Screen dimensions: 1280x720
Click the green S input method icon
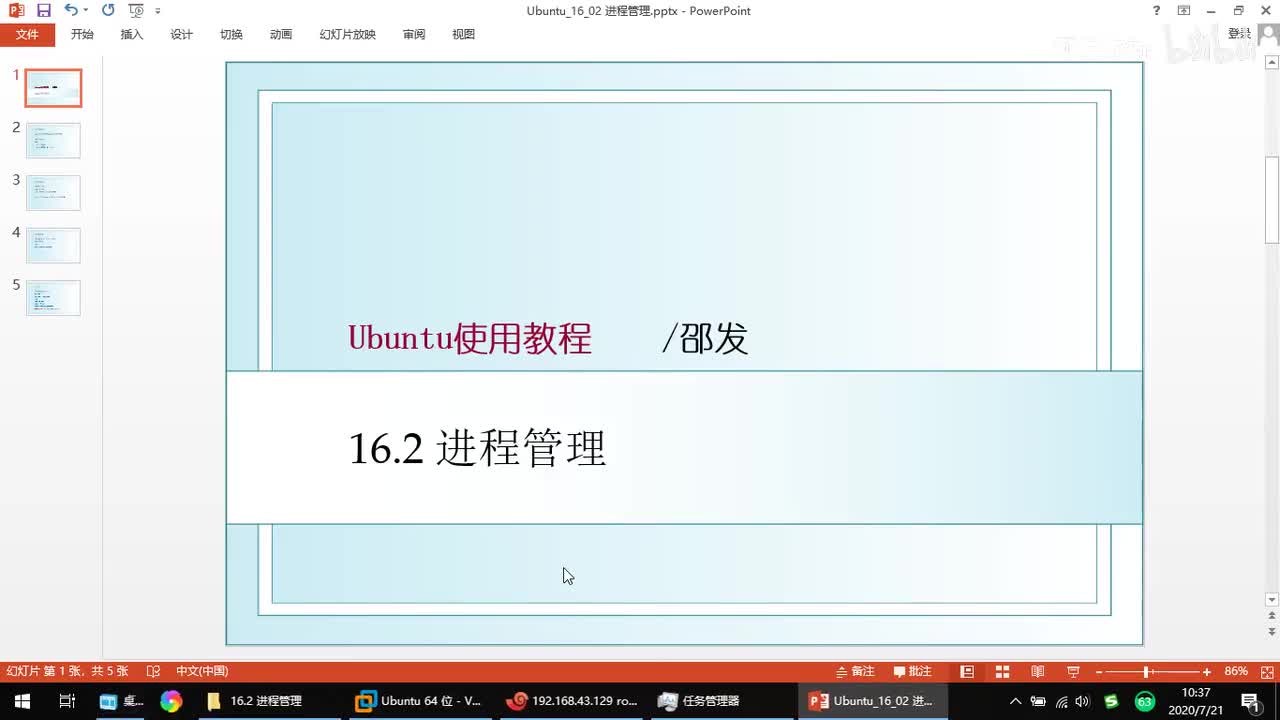[1111, 701]
